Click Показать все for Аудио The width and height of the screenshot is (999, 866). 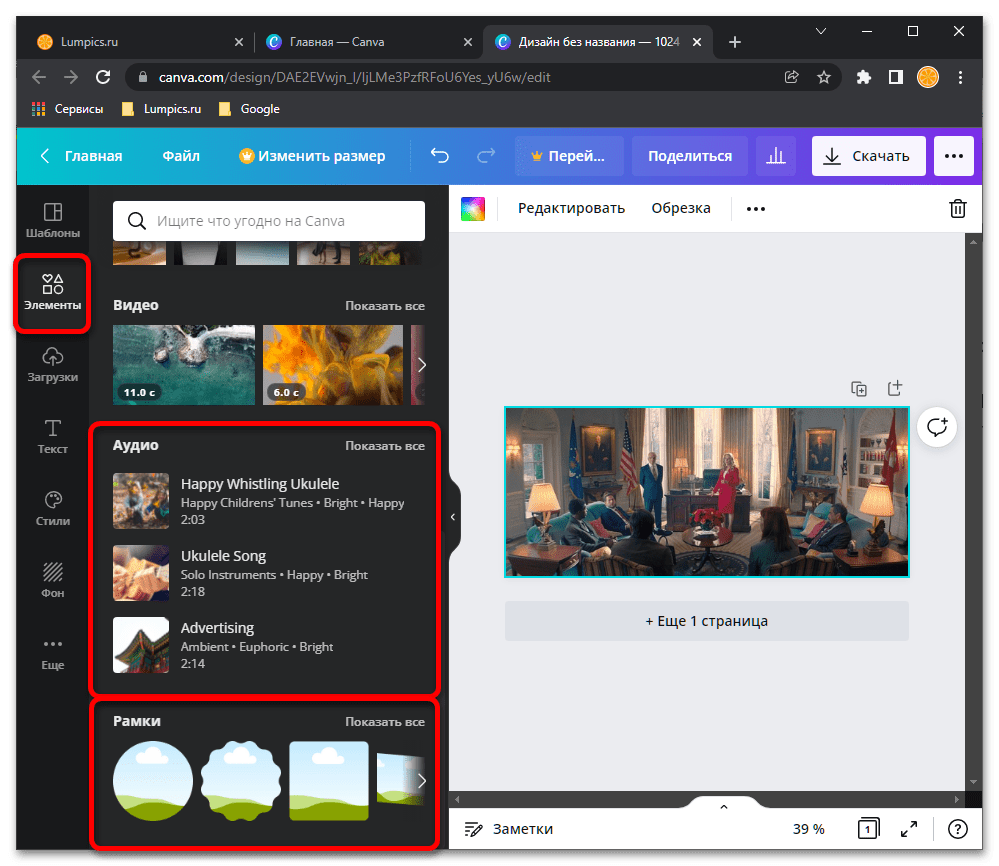[x=385, y=446]
